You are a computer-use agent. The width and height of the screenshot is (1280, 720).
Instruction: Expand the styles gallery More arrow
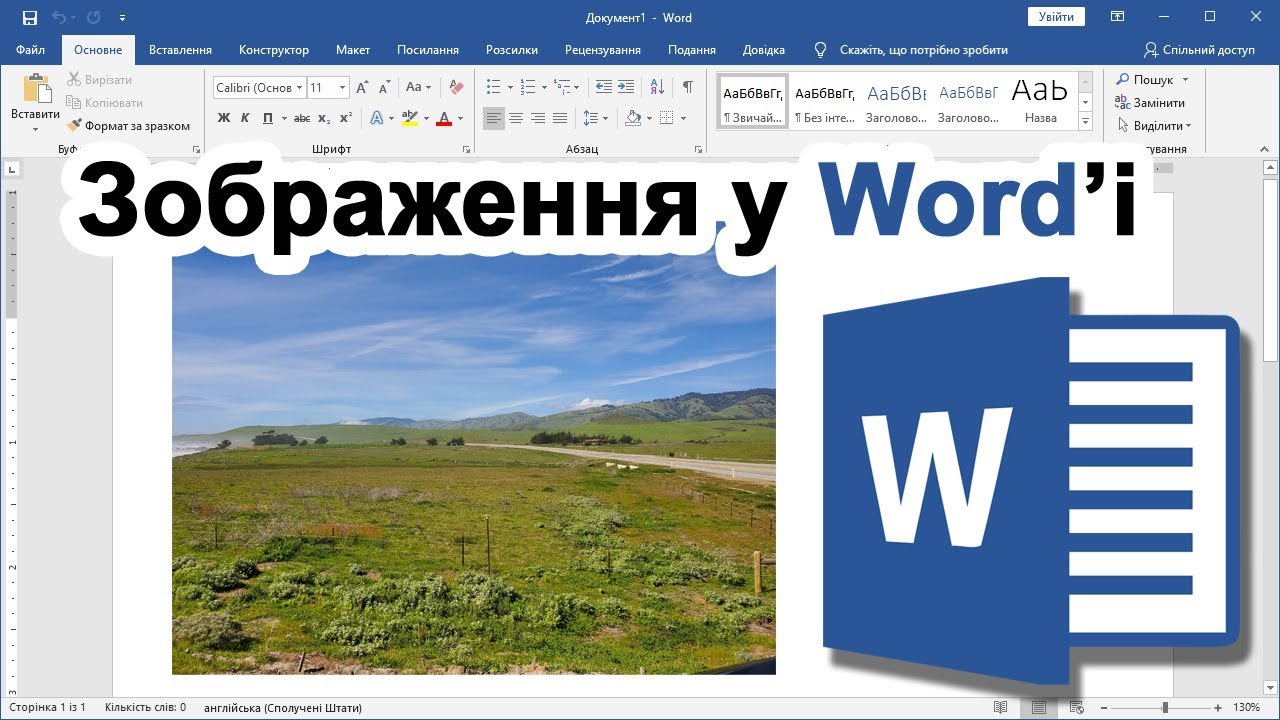pyautogui.click(x=1086, y=121)
